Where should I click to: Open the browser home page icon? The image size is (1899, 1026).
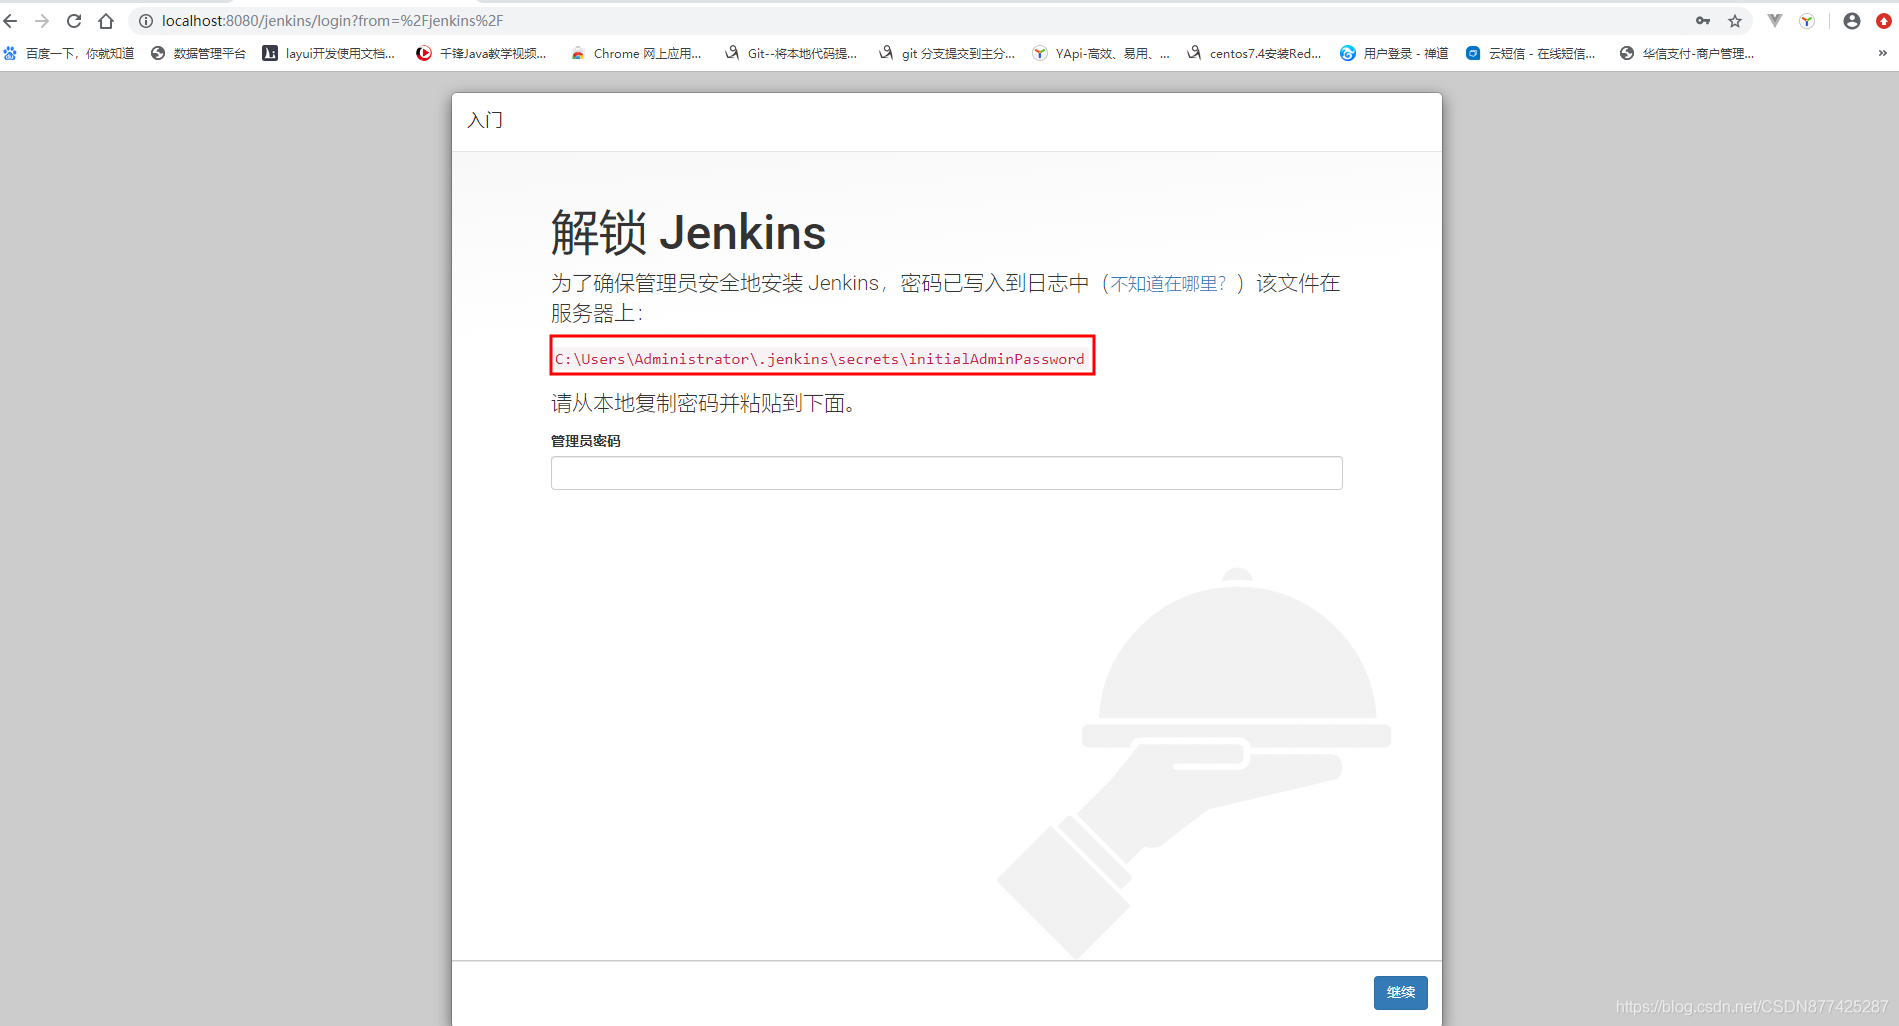point(106,21)
